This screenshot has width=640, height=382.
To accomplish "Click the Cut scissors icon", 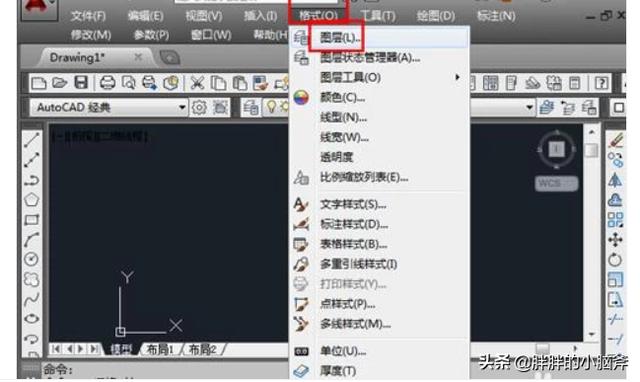I will (x=197, y=83).
